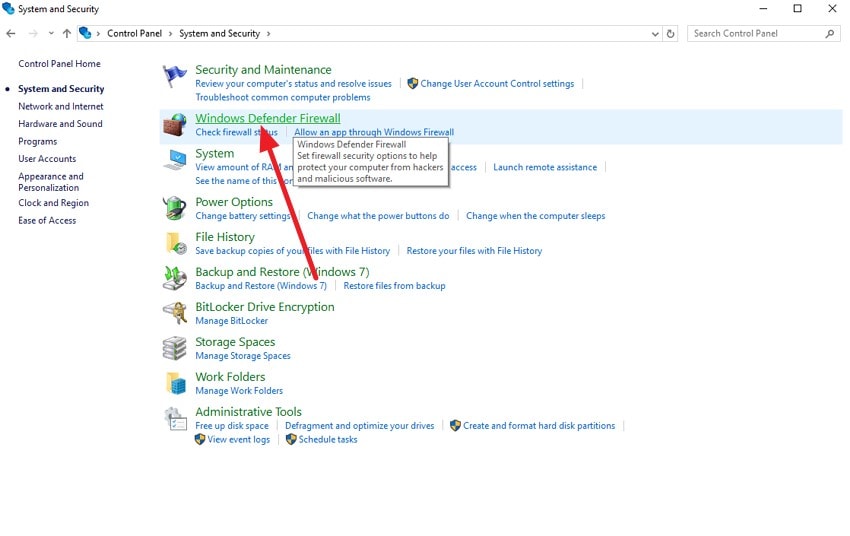Open Windows Defender Firewall heading link

pyautogui.click(x=268, y=118)
